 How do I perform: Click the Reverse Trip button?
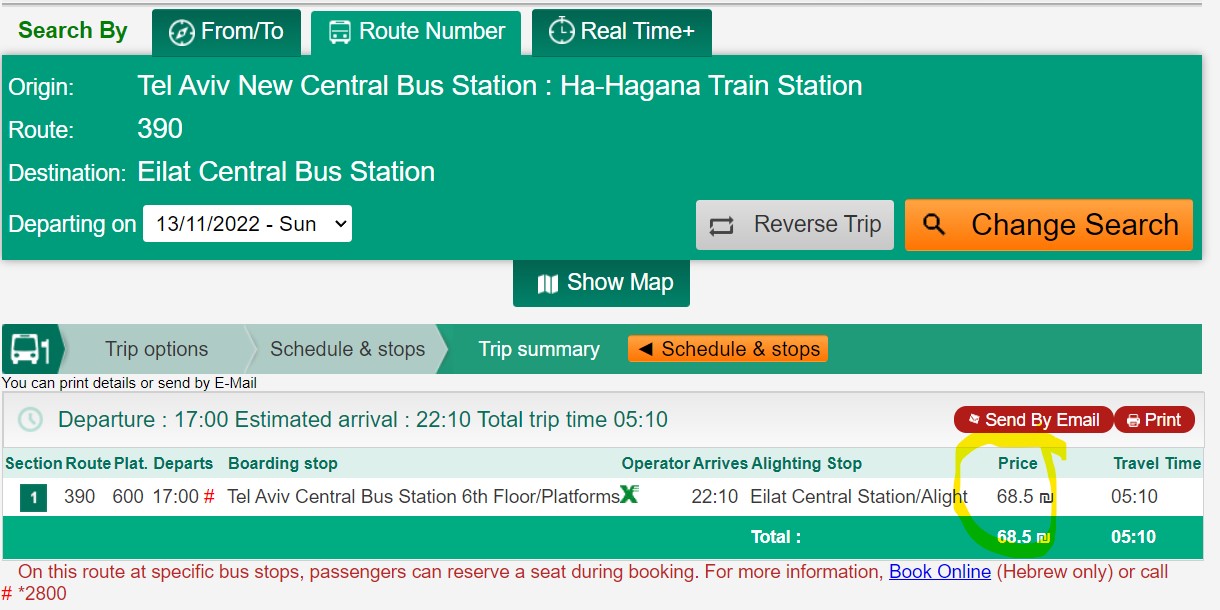(795, 225)
